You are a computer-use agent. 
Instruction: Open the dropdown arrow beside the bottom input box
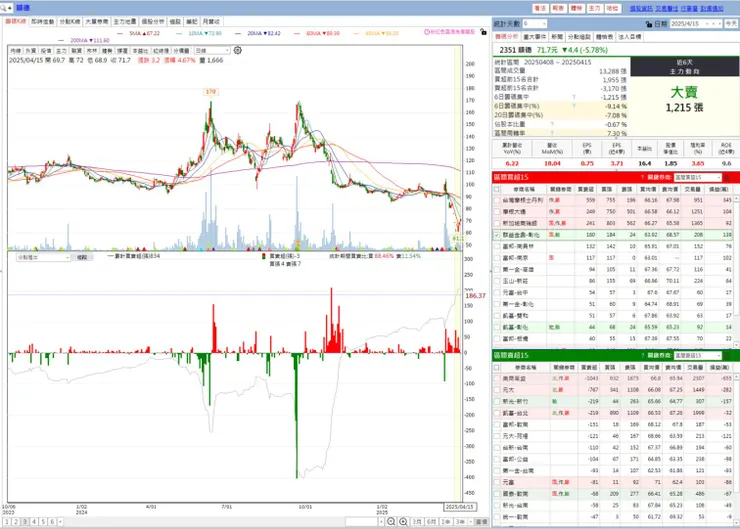[x=381, y=521]
